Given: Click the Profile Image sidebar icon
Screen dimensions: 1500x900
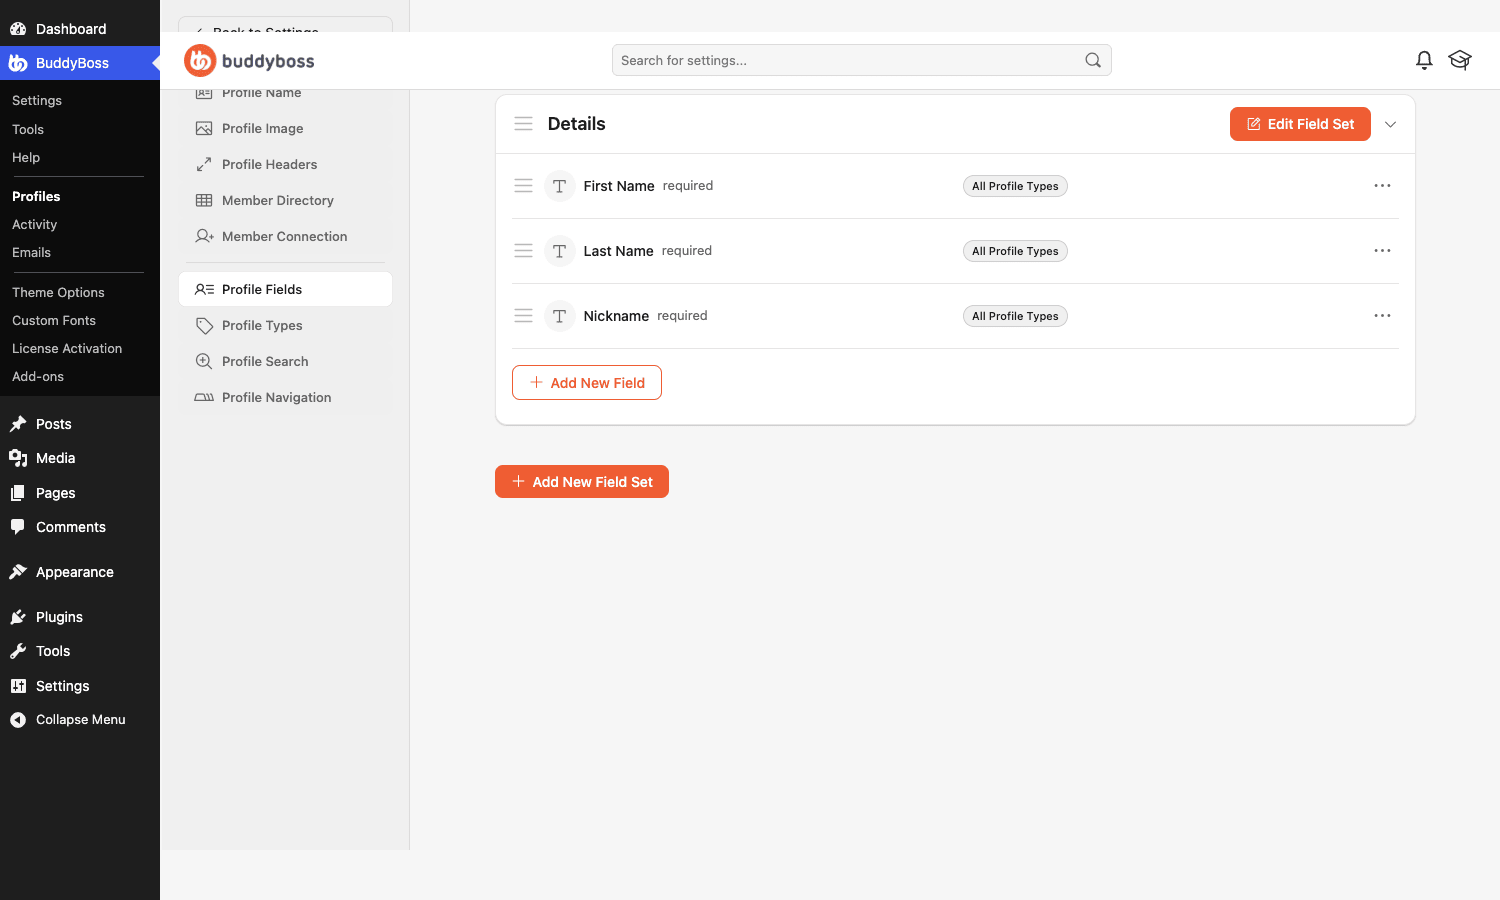Looking at the screenshot, I should (204, 128).
